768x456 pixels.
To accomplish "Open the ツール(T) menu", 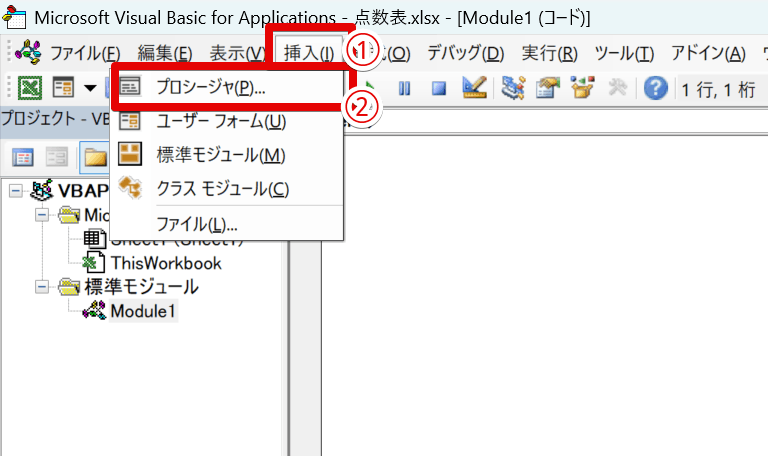I will pos(624,53).
